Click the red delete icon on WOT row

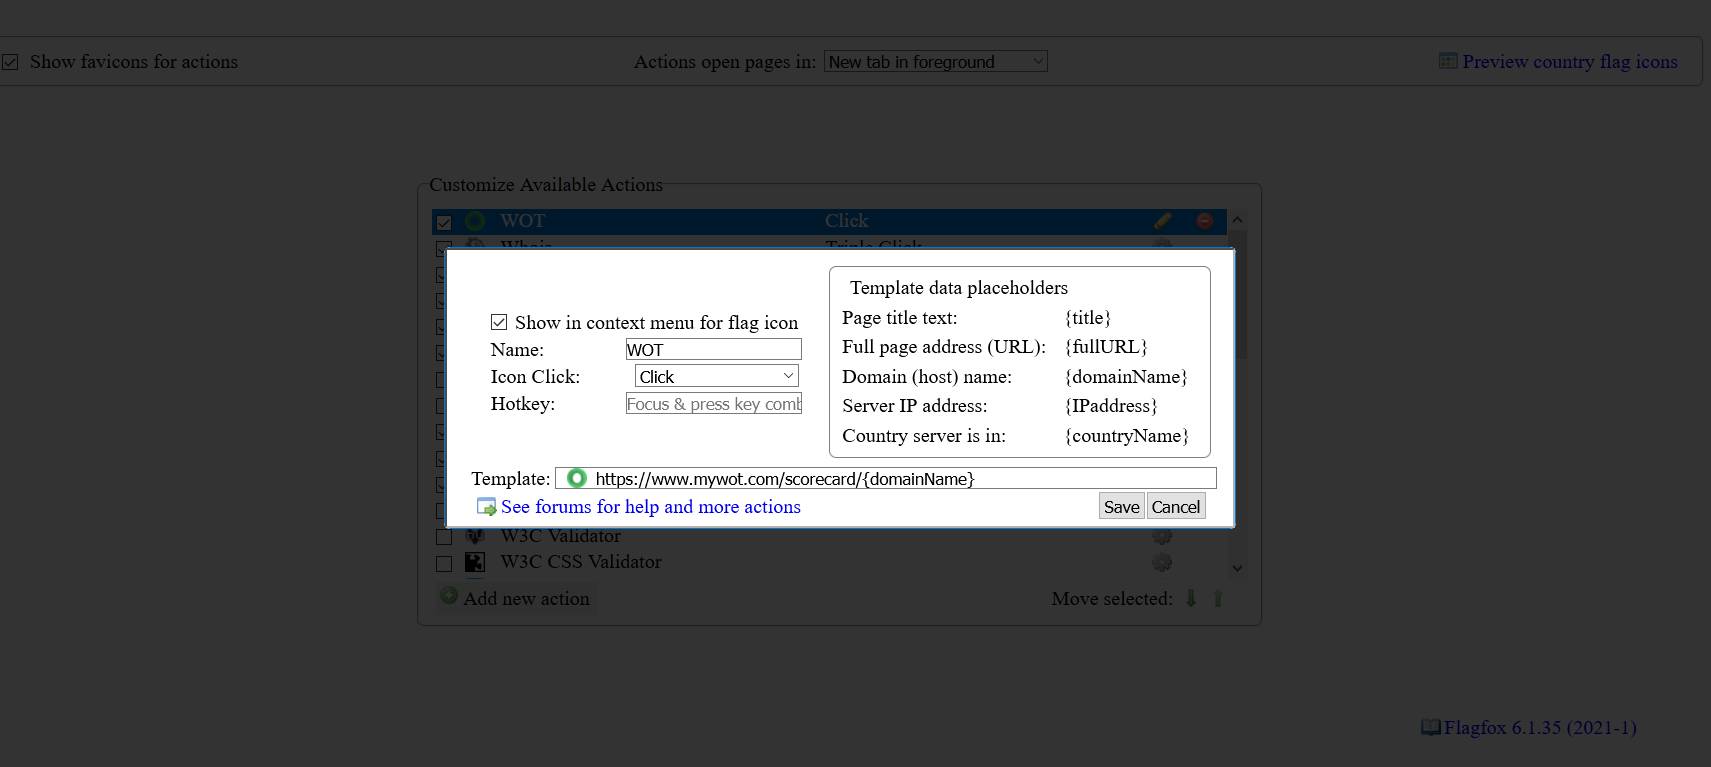1204,221
